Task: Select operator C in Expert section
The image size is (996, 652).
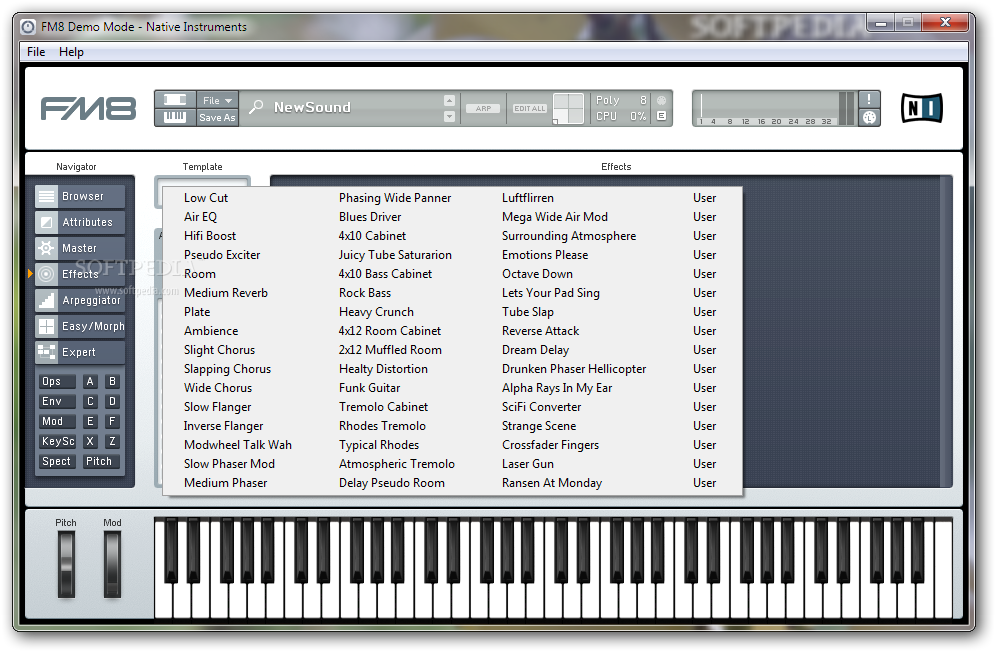Action: point(90,402)
